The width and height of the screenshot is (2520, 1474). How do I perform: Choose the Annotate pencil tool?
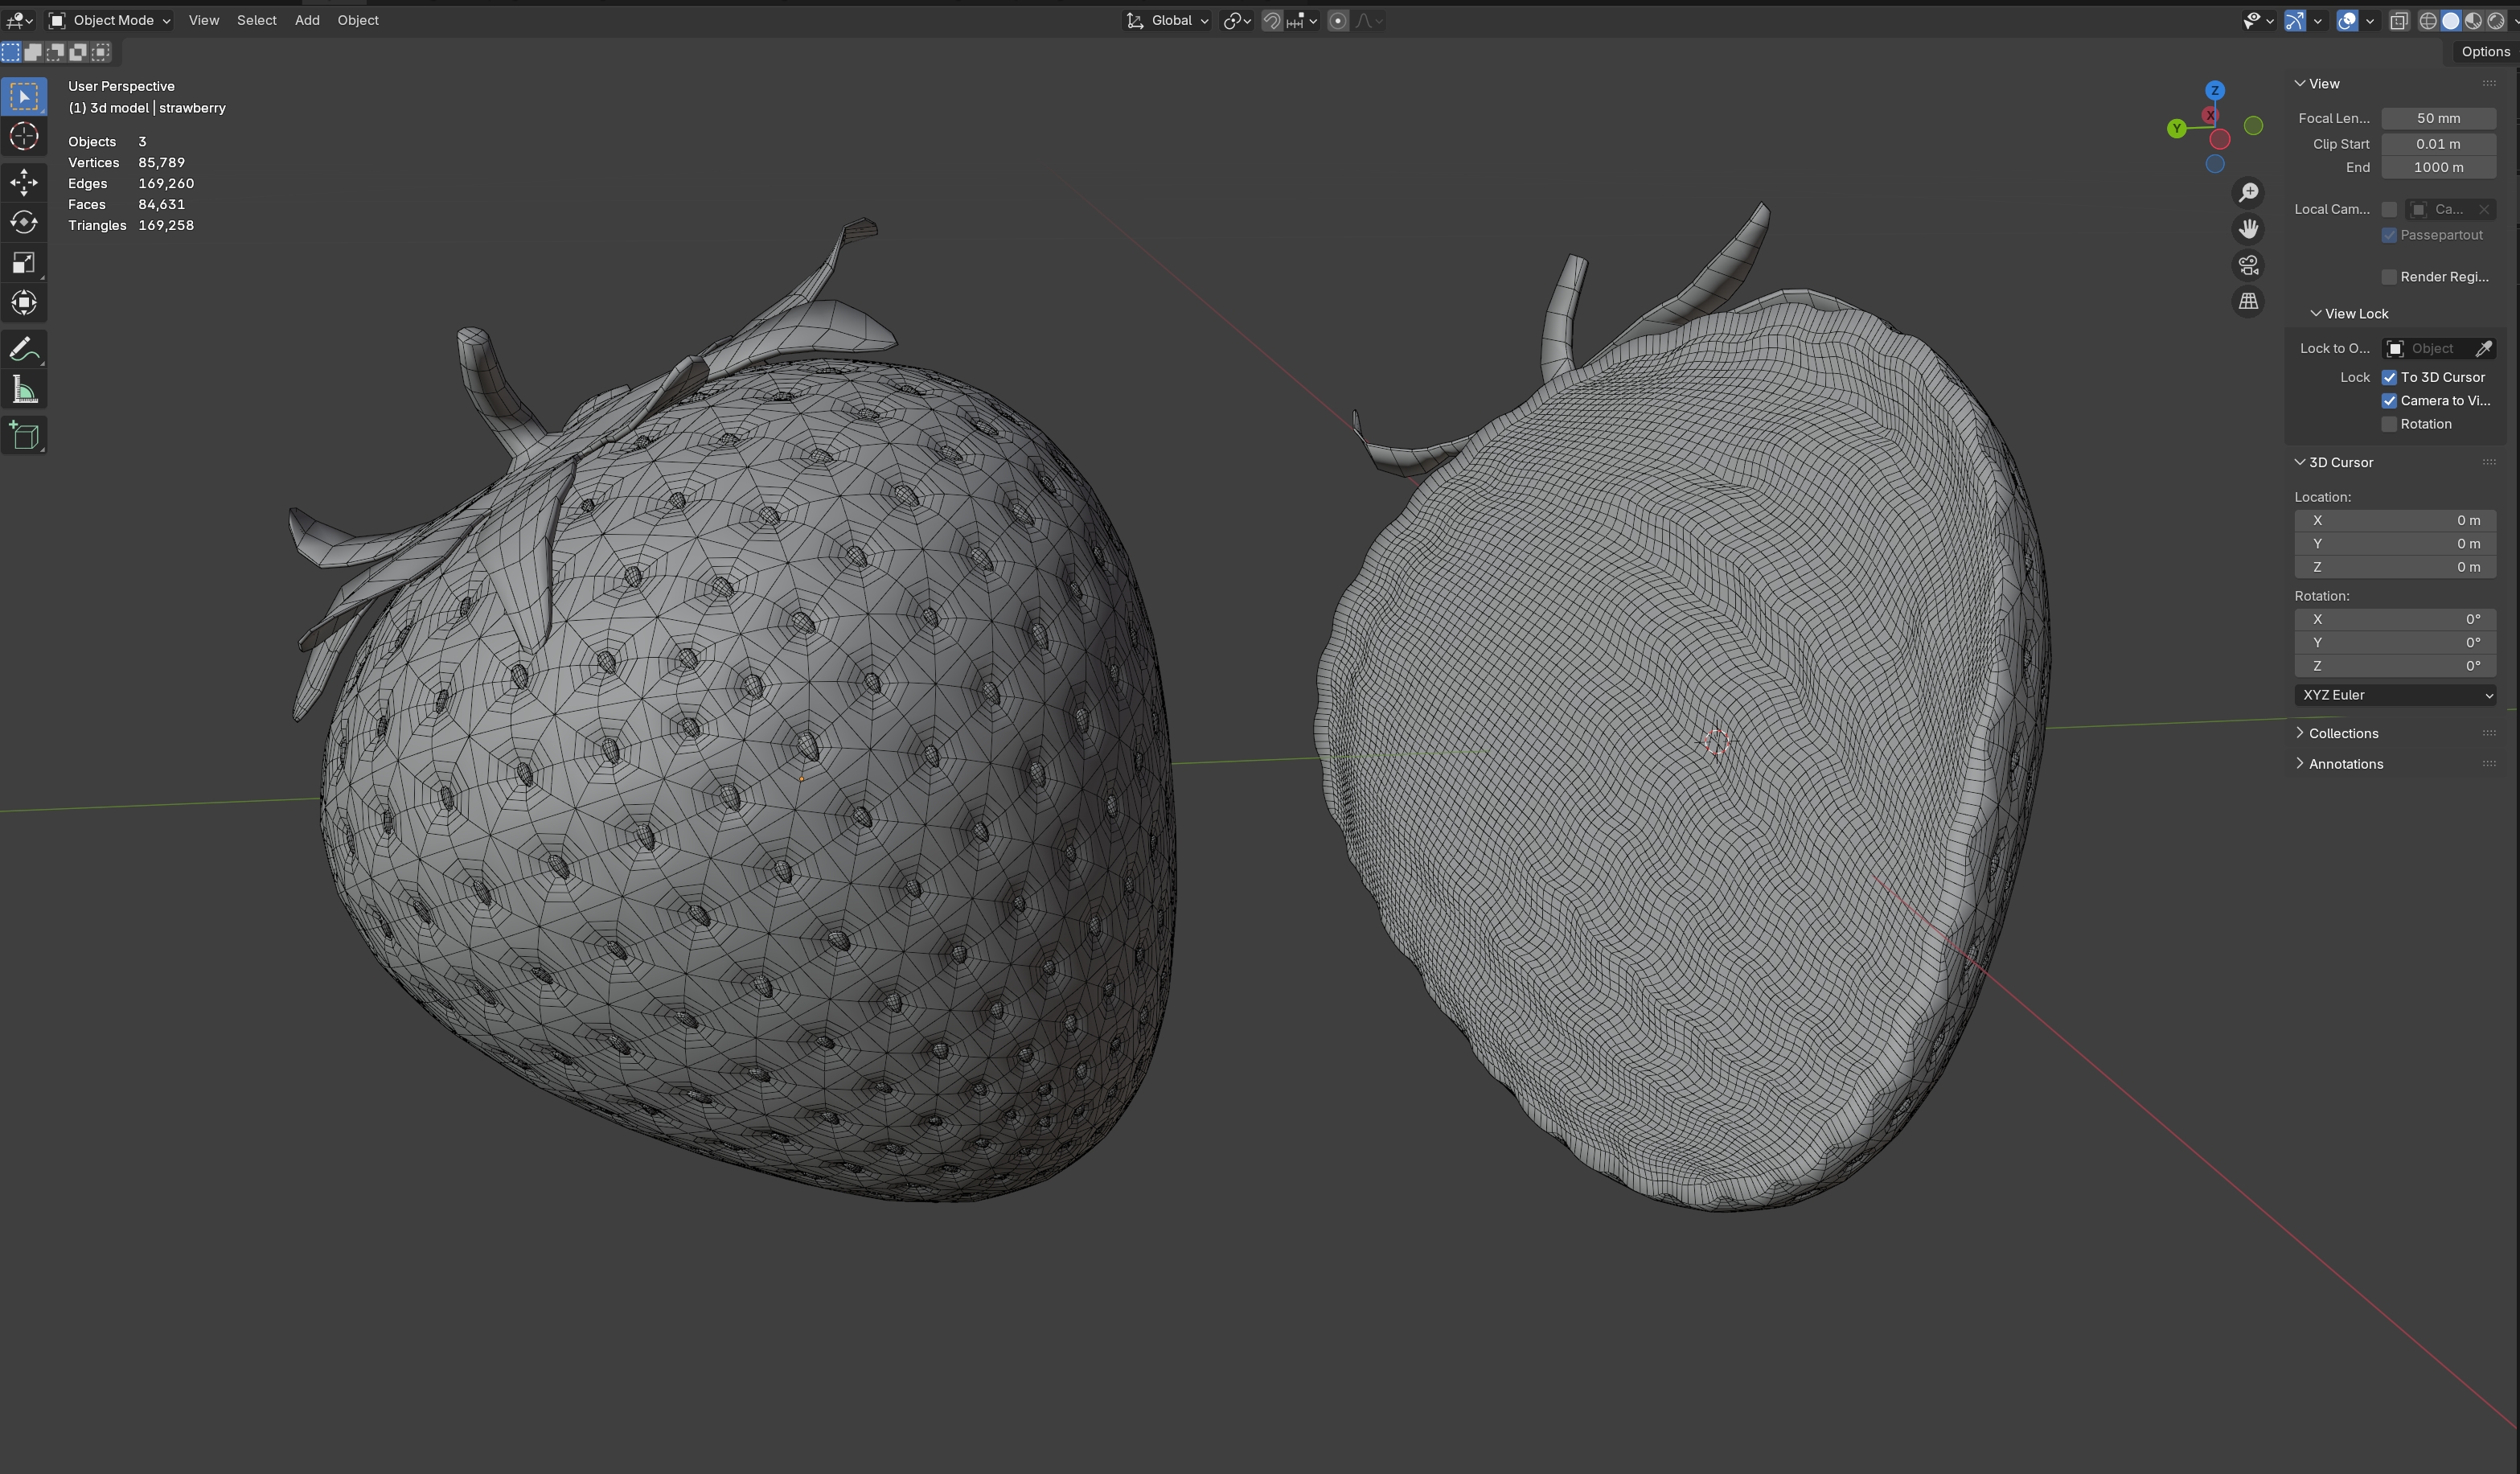[24, 350]
